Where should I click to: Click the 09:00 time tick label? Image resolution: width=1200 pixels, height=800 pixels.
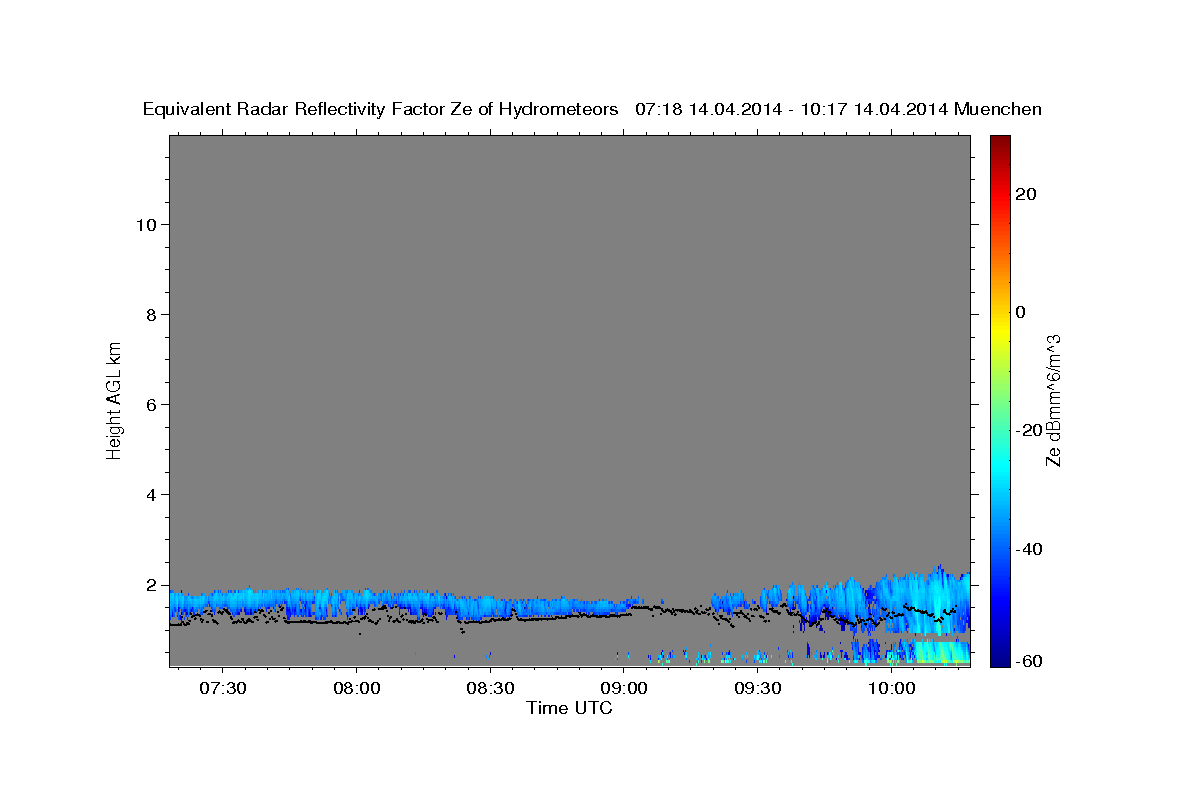point(624,689)
